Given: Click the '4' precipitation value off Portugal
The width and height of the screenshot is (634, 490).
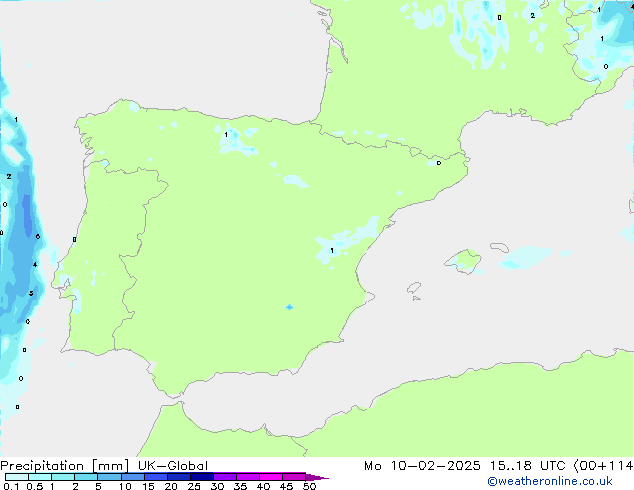Looking at the screenshot, I should [35, 265].
